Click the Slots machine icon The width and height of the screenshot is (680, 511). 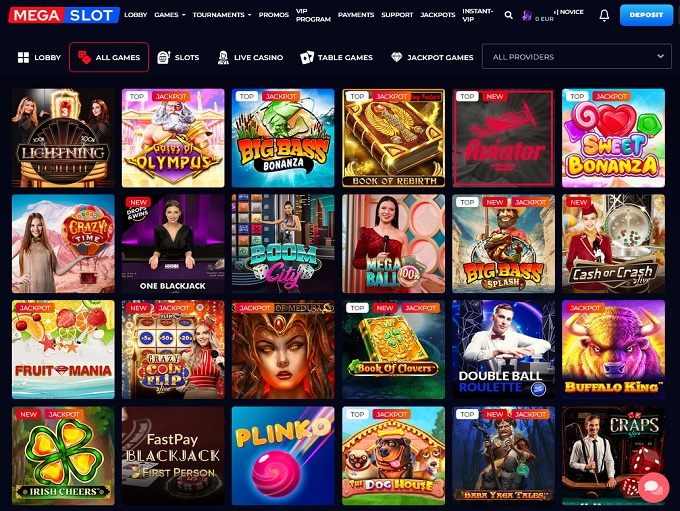pyautogui.click(x=163, y=57)
